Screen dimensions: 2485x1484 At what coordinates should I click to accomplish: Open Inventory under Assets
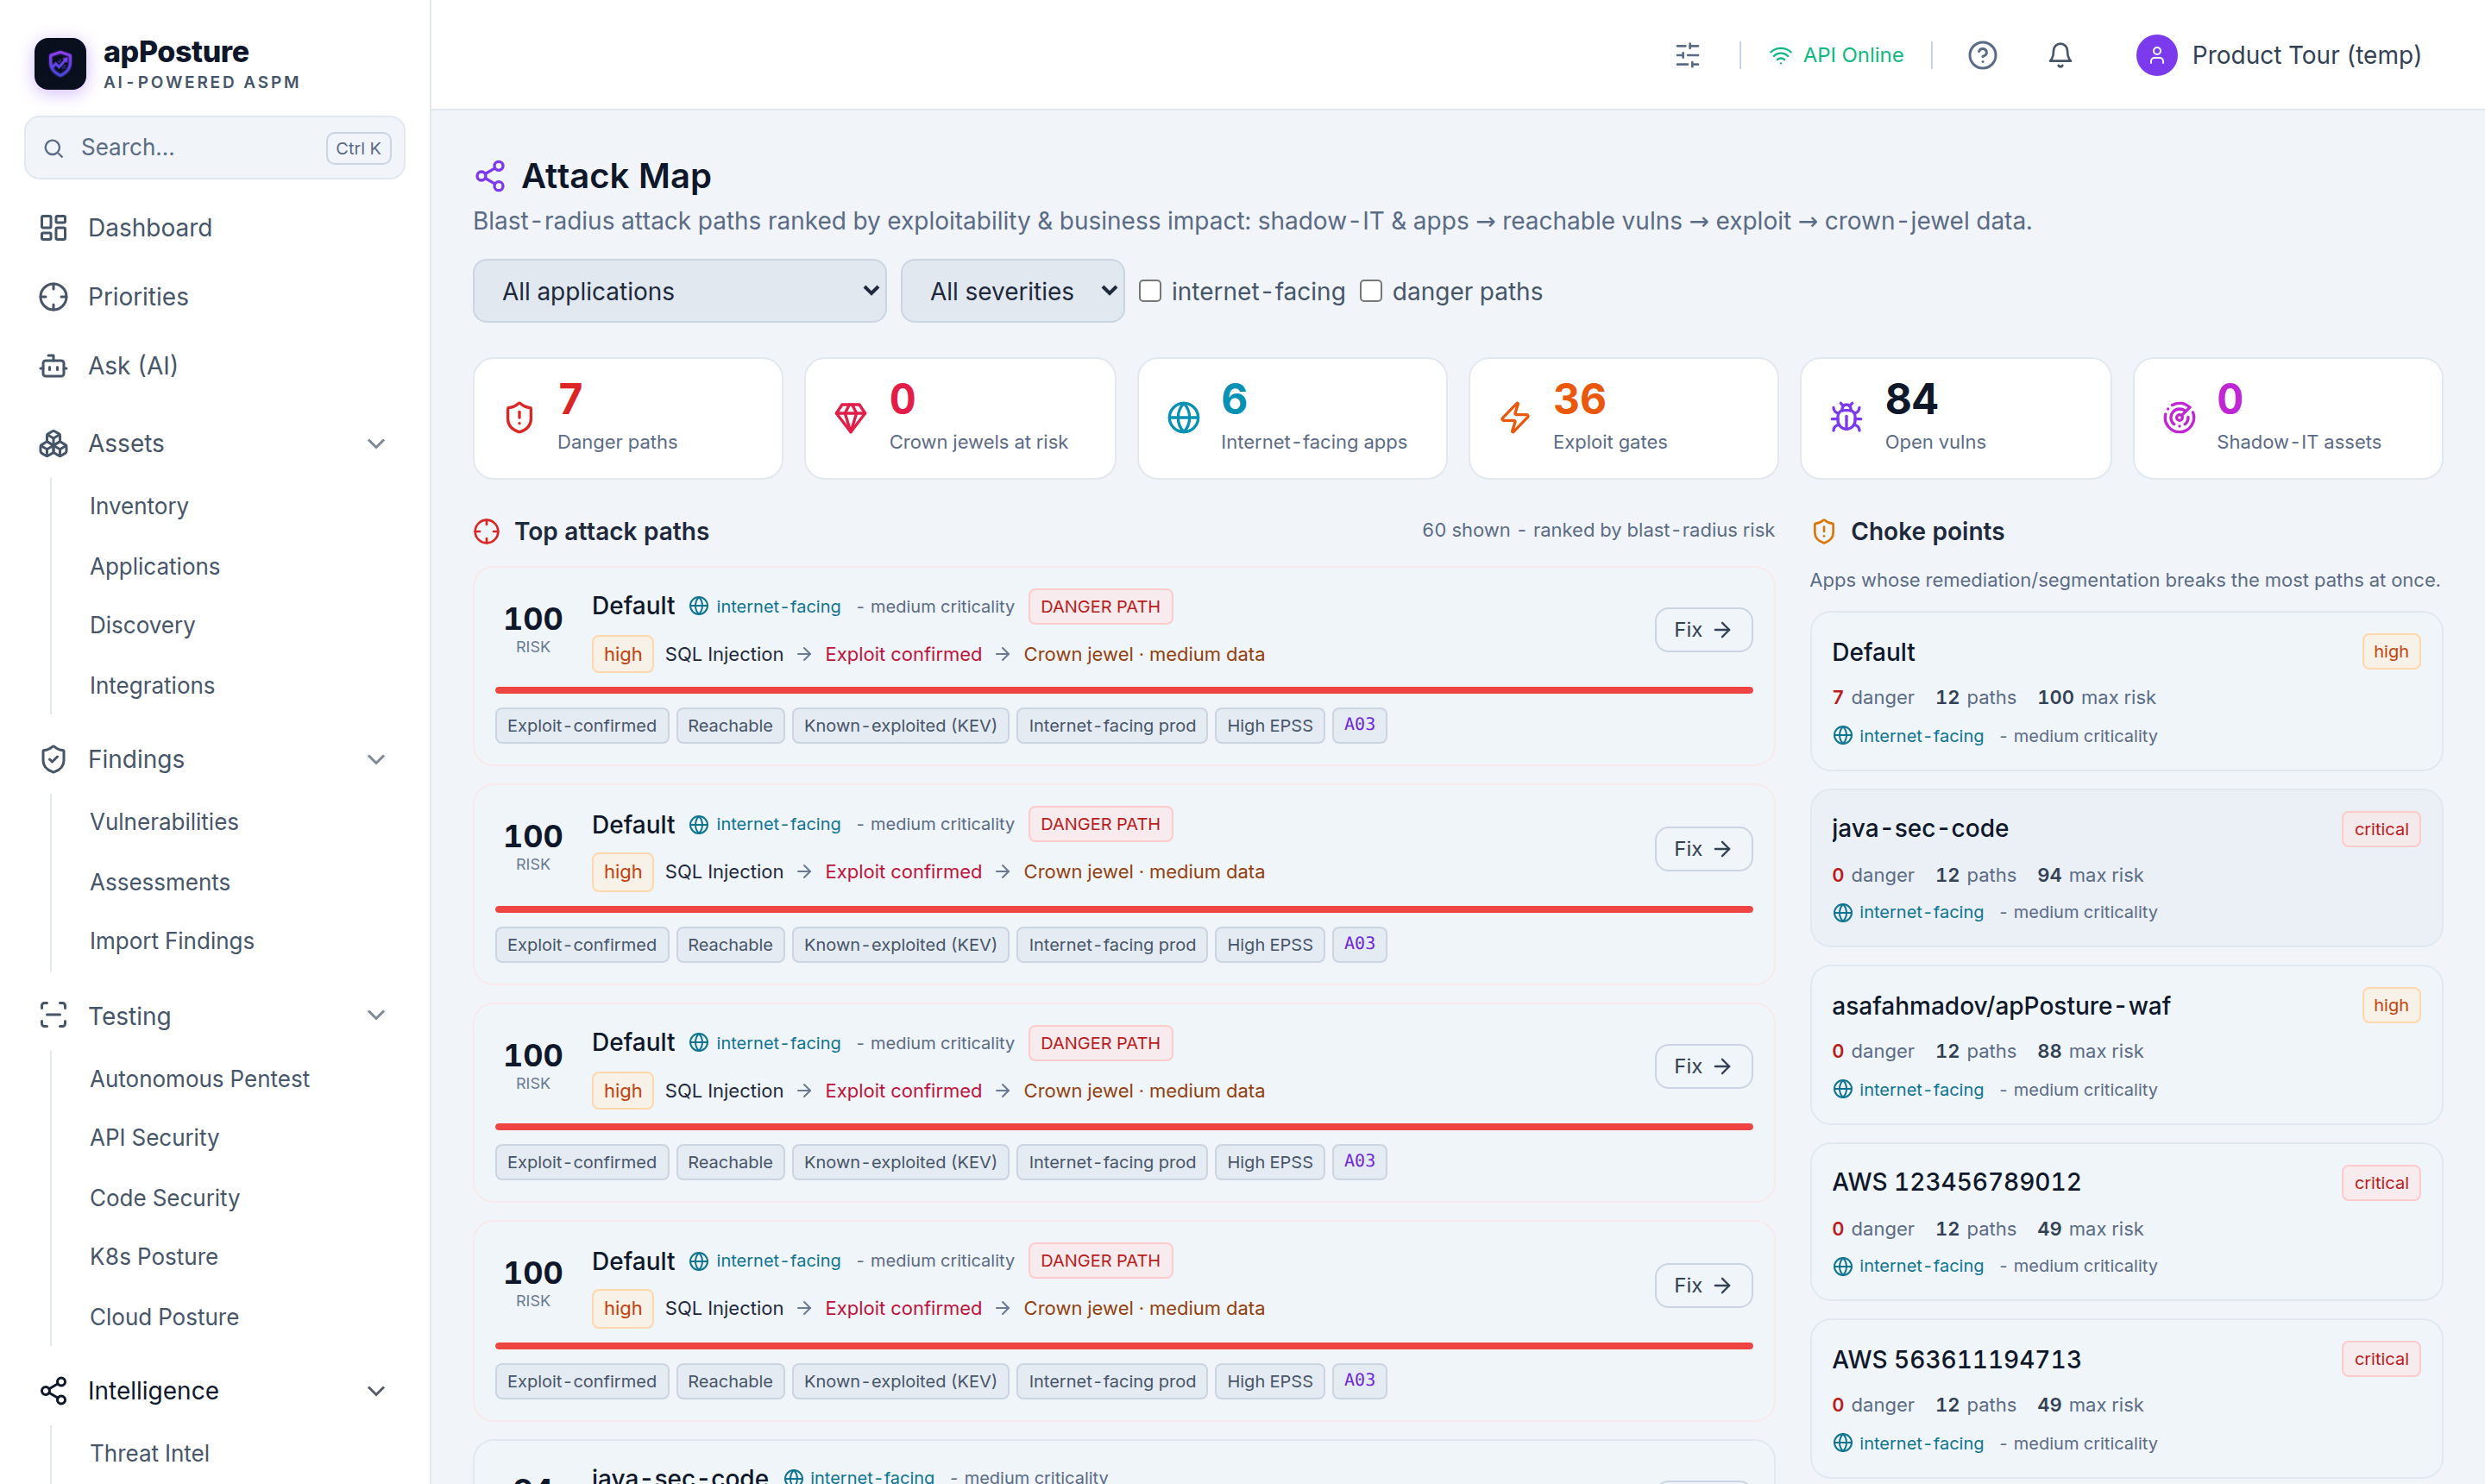click(x=139, y=506)
